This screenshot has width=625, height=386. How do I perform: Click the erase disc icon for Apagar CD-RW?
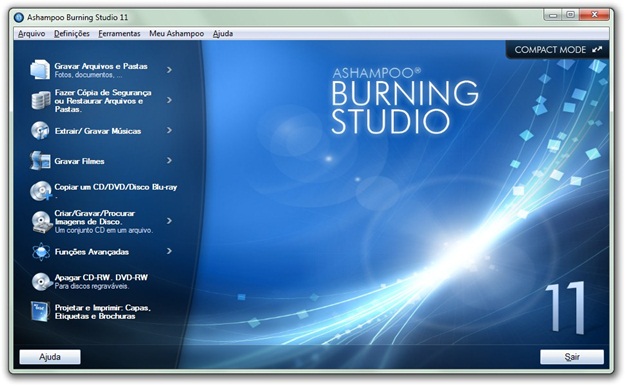pos(41,282)
